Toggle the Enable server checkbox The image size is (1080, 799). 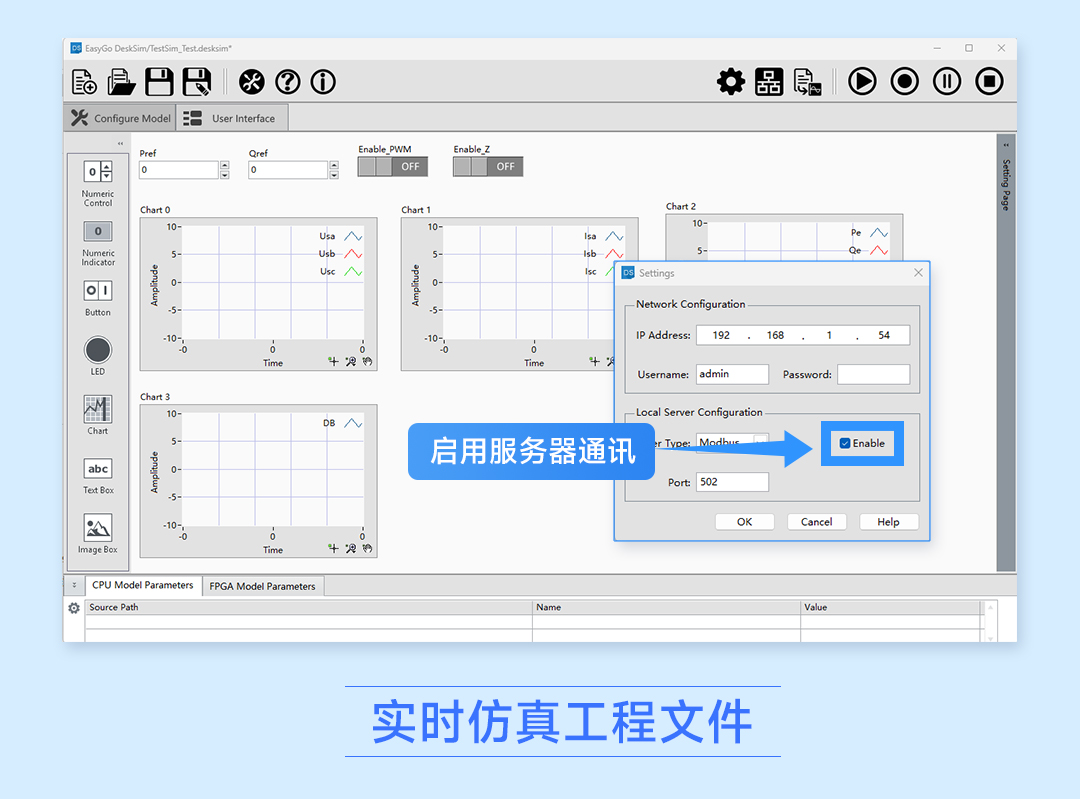point(844,444)
